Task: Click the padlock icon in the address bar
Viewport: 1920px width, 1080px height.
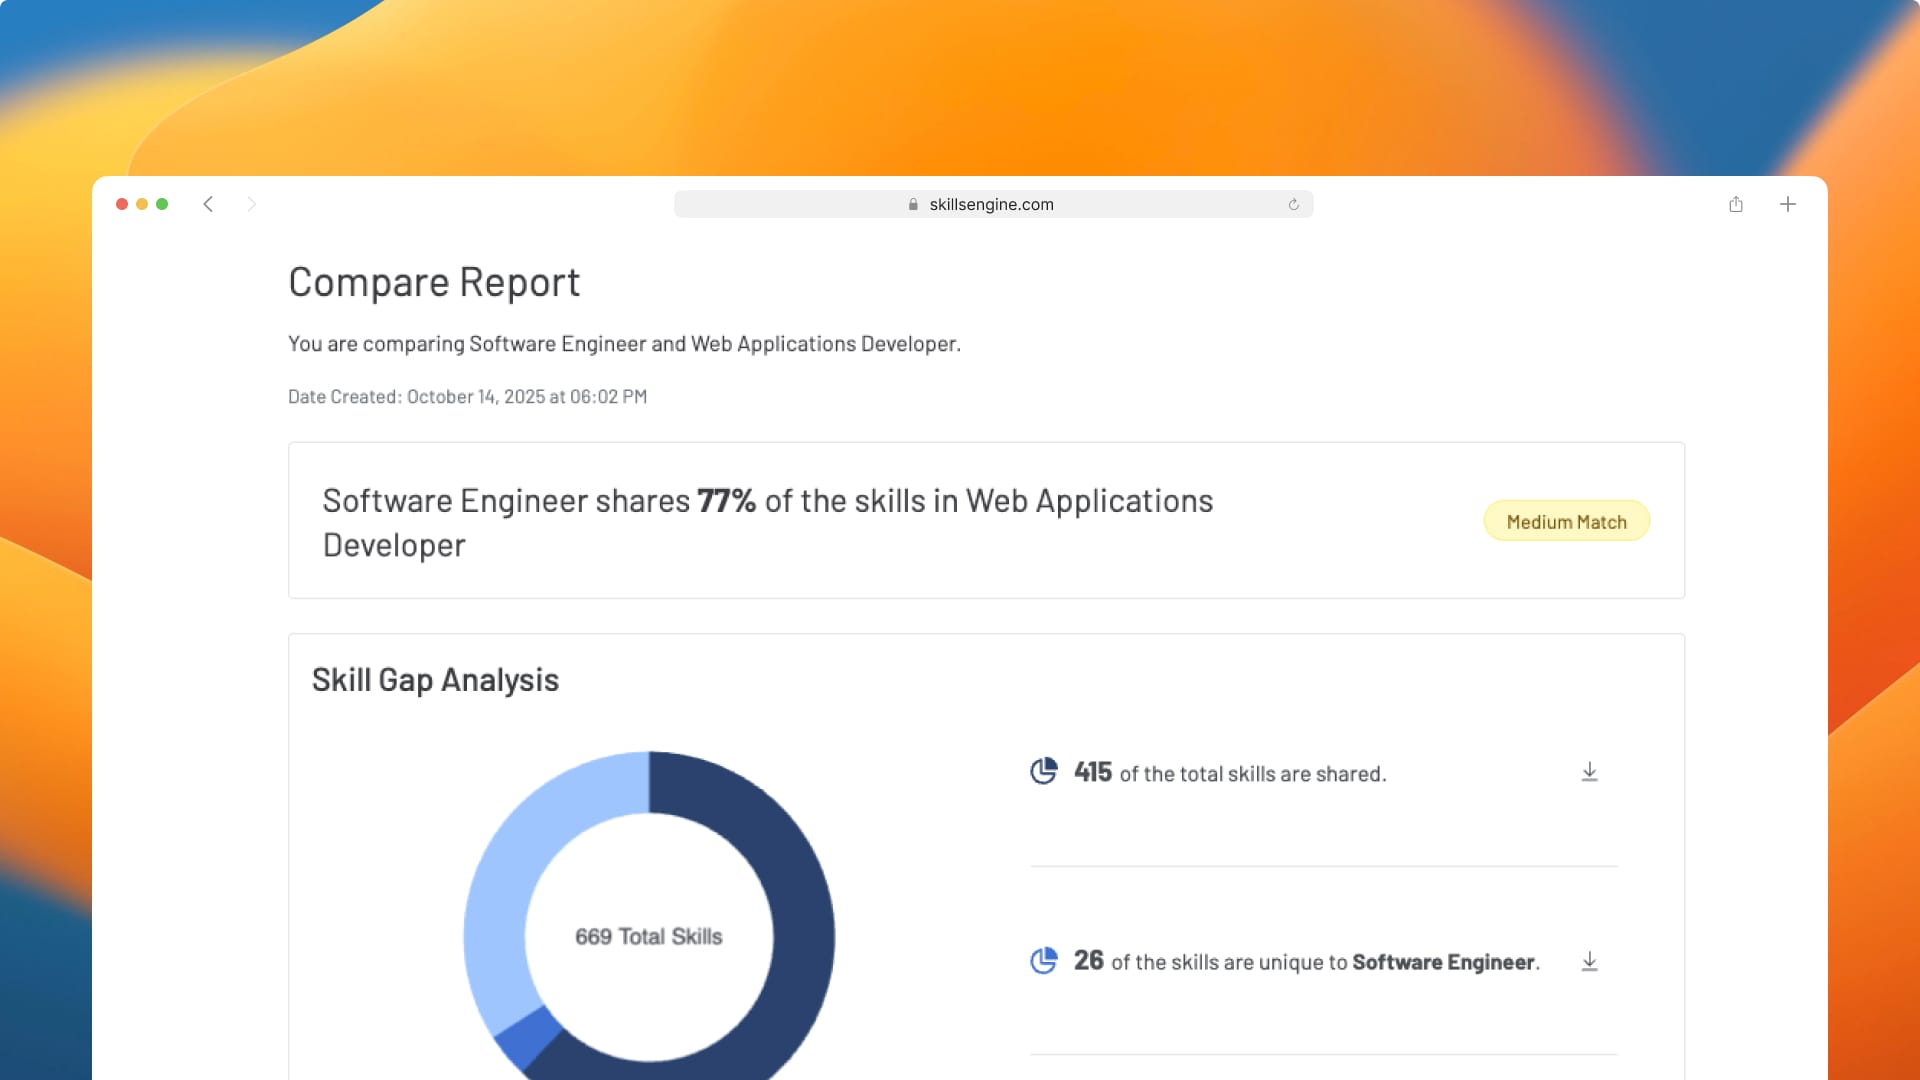Action: click(912, 204)
